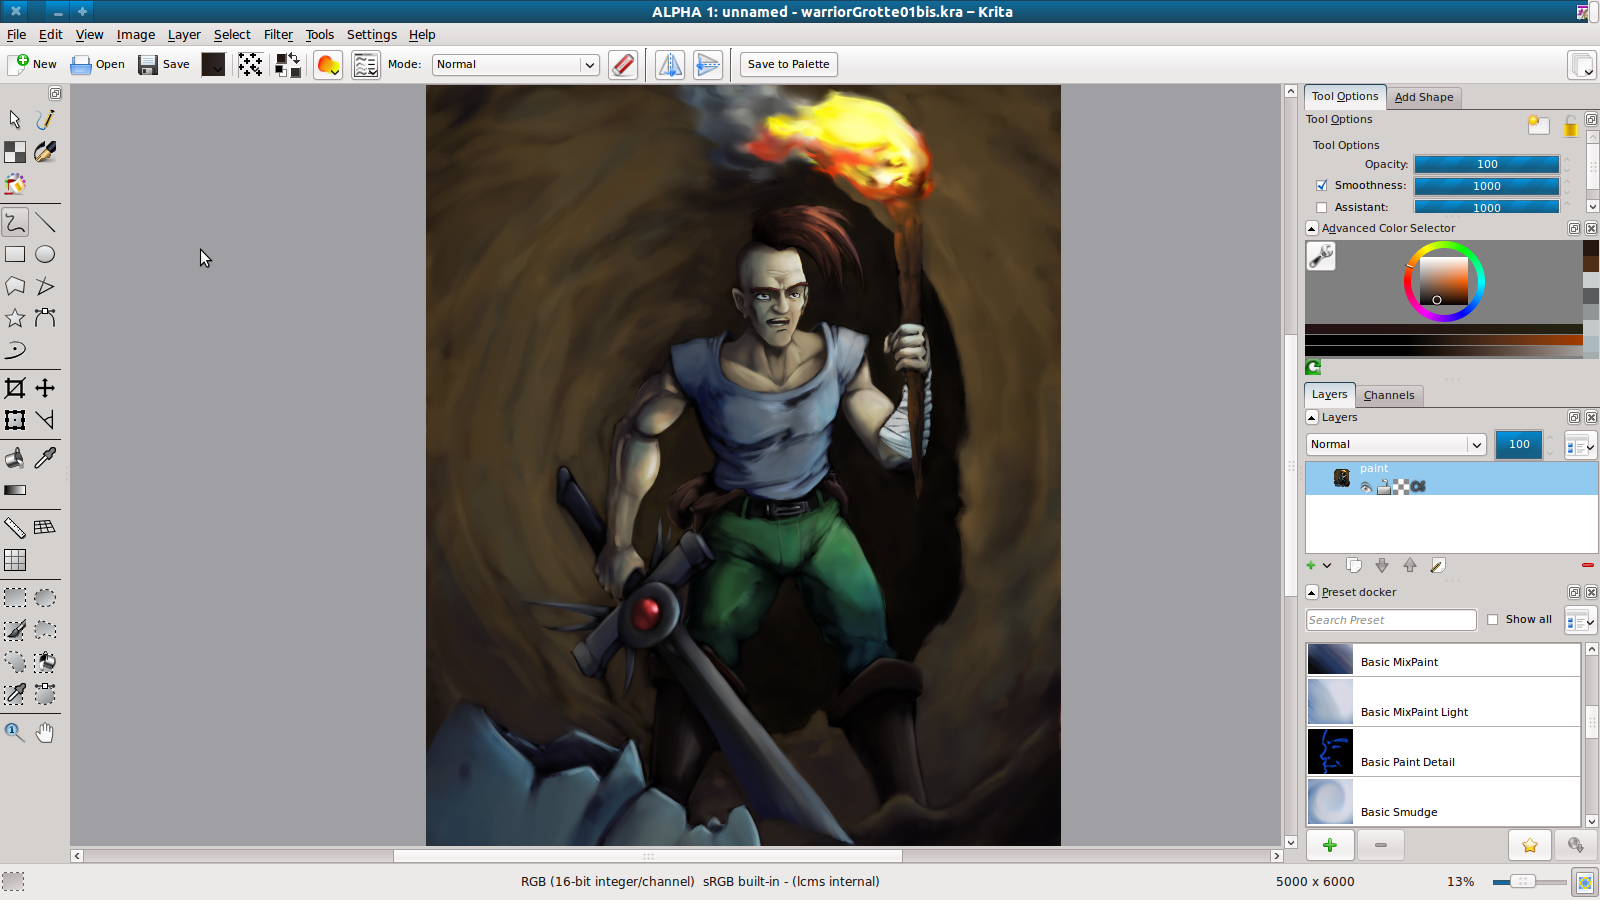Adjust the zoom slider in status bar
The image size is (1600, 900).
(x=1528, y=882)
